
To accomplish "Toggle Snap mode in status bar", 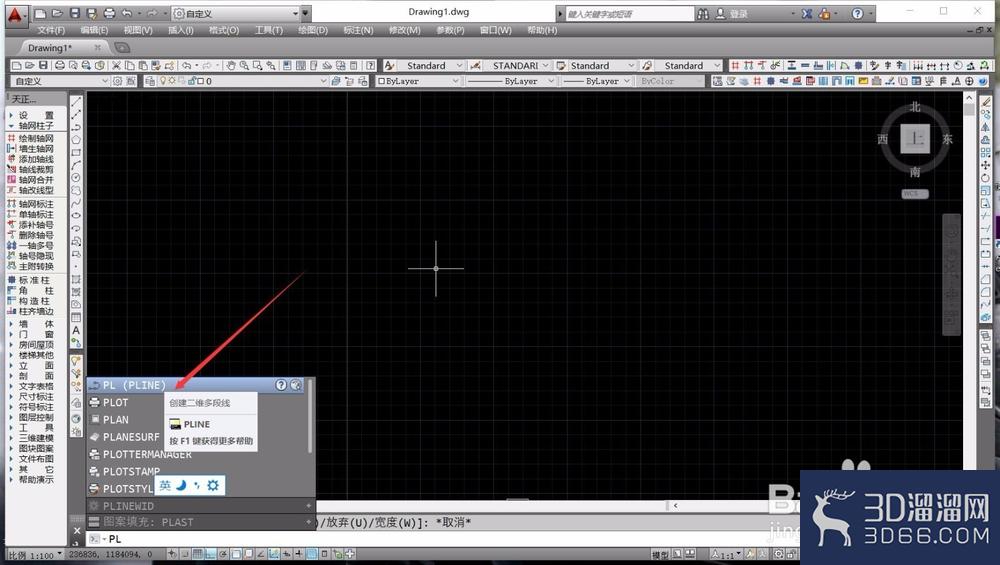I will [185, 554].
